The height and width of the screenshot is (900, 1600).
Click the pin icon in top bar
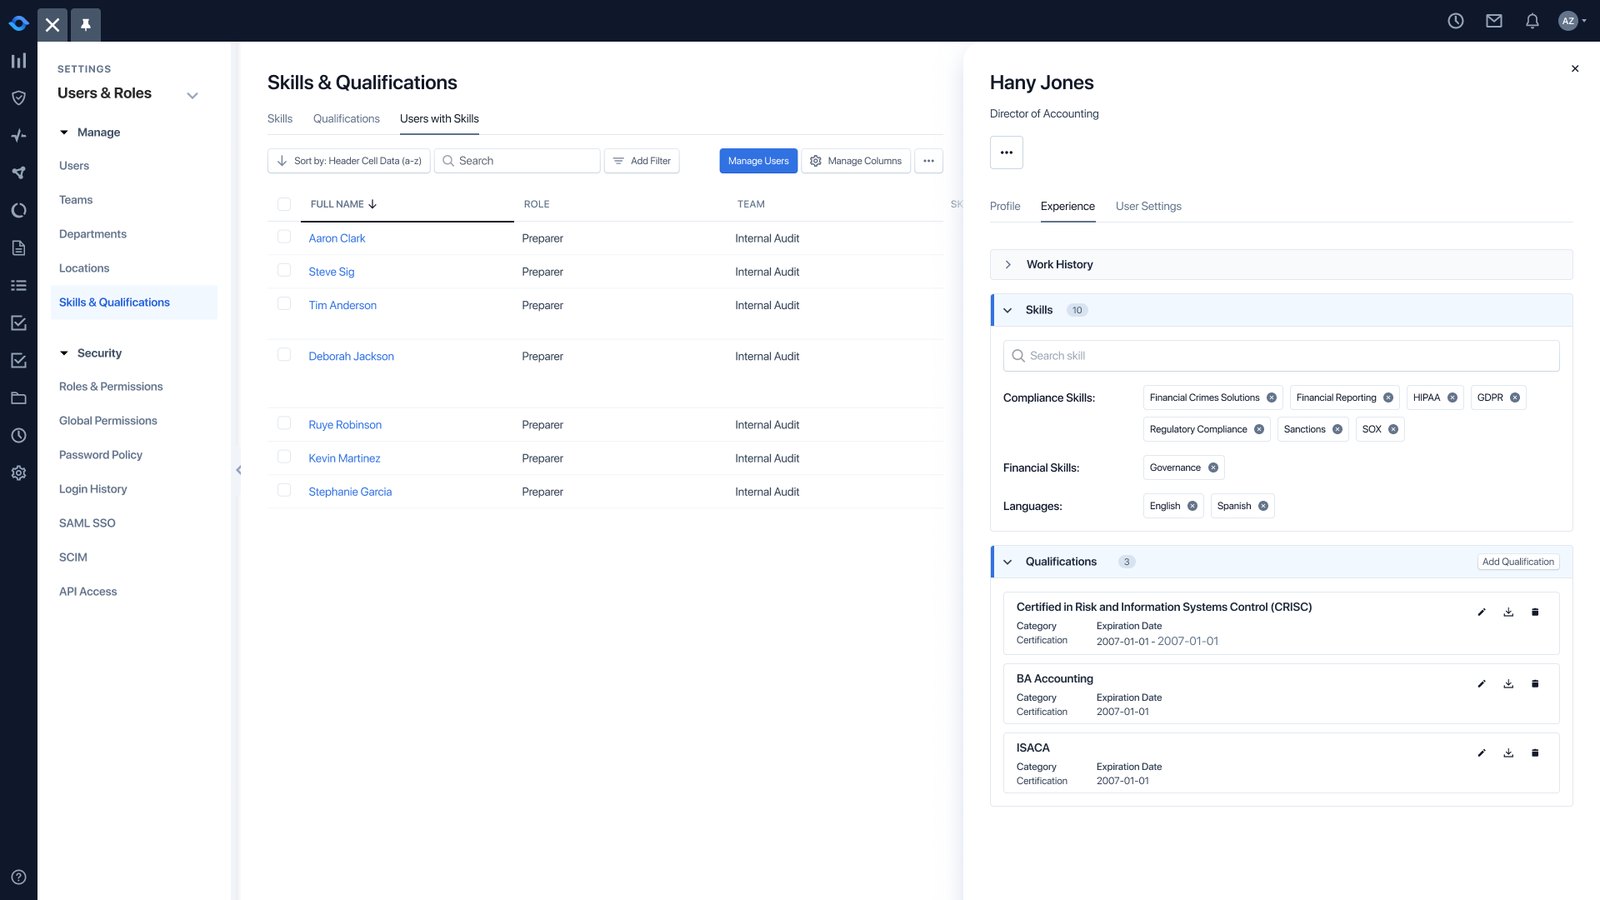[86, 24]
